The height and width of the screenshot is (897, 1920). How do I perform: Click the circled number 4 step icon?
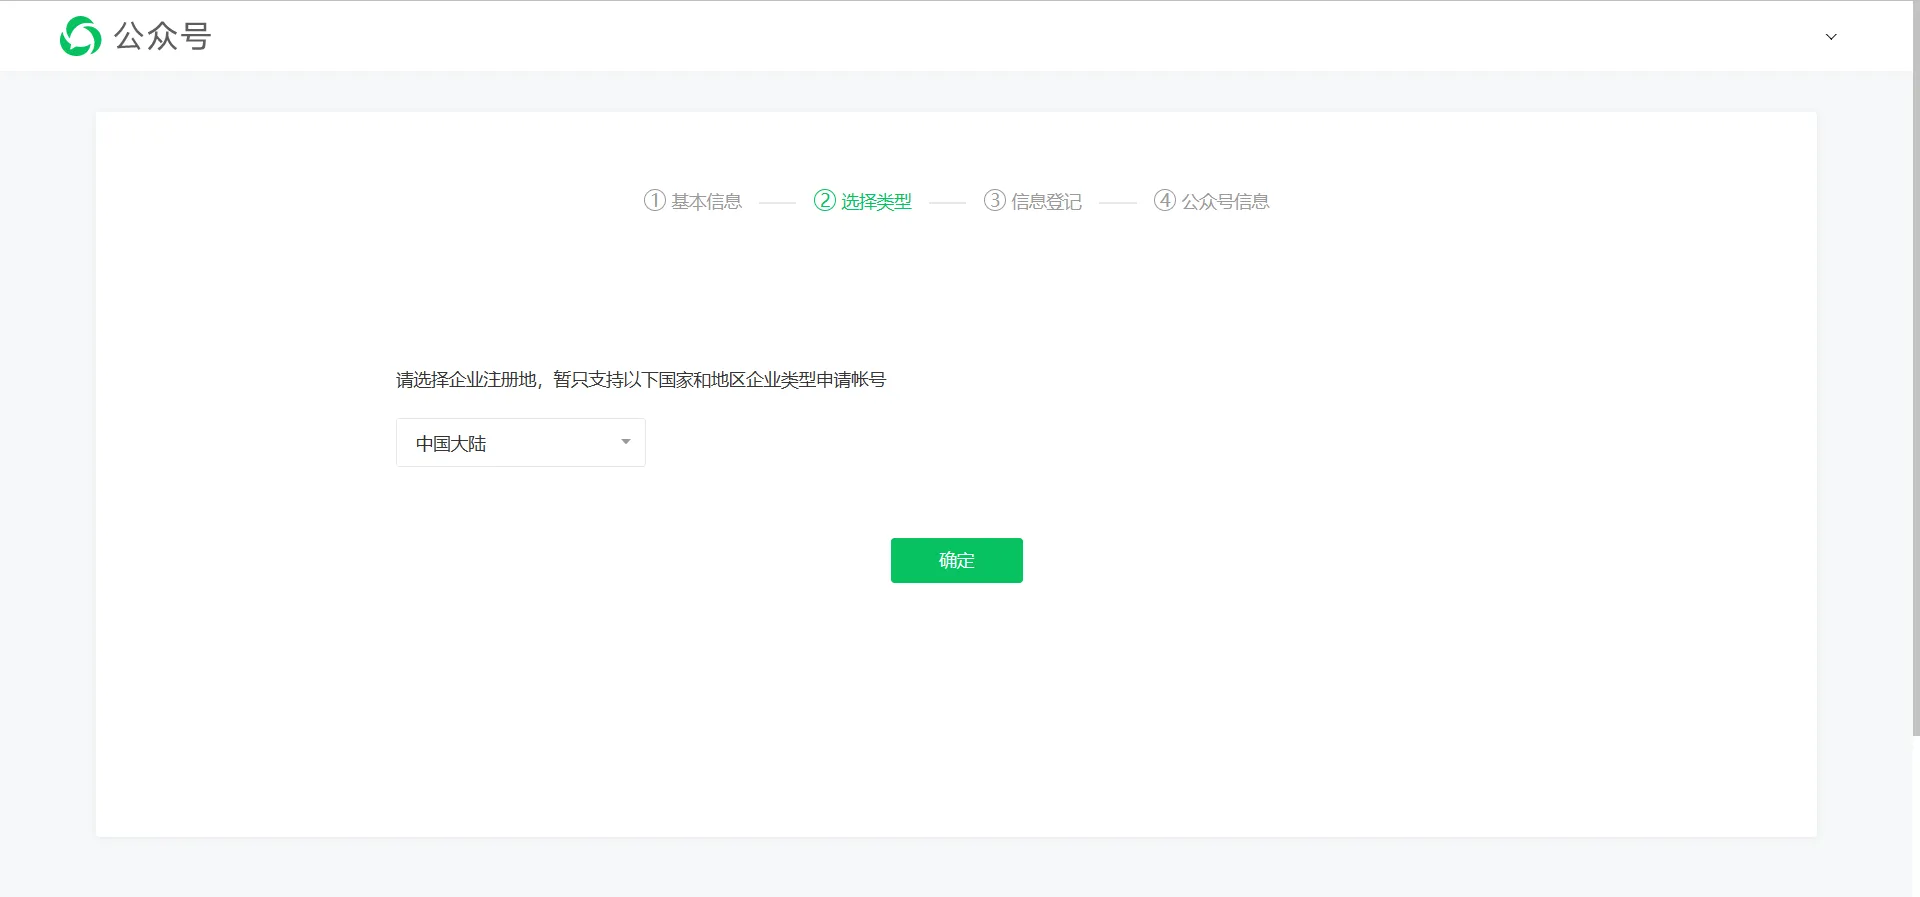point(1165,201)
